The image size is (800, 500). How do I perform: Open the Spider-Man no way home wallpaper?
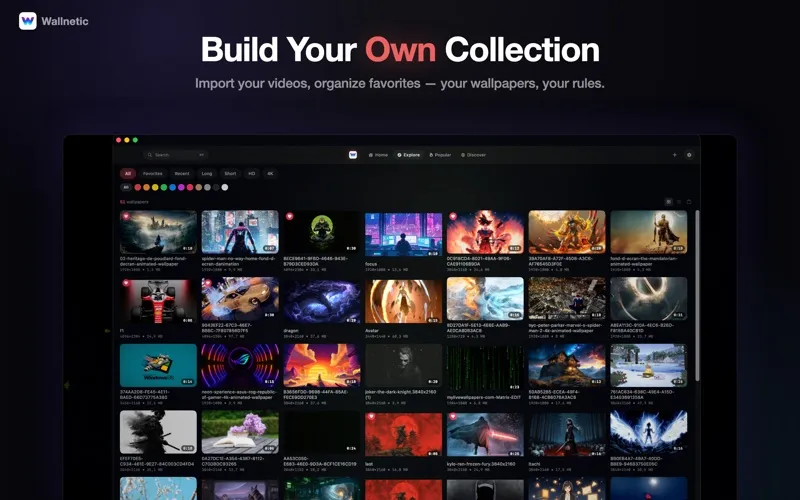click(x=240, y=232)
